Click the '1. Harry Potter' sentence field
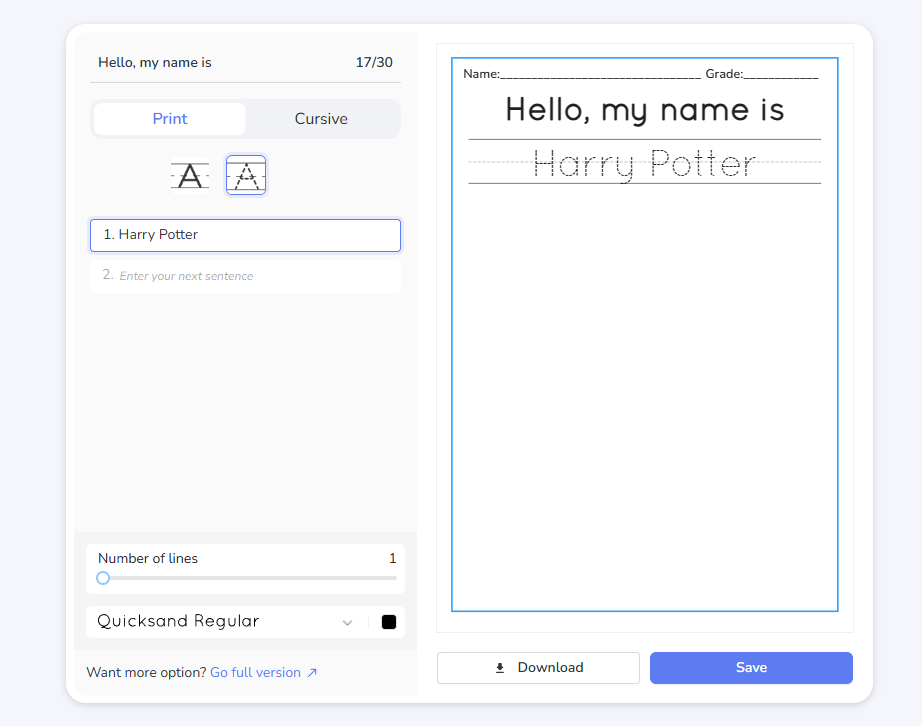922x726 pixels. tap(245, 235)
